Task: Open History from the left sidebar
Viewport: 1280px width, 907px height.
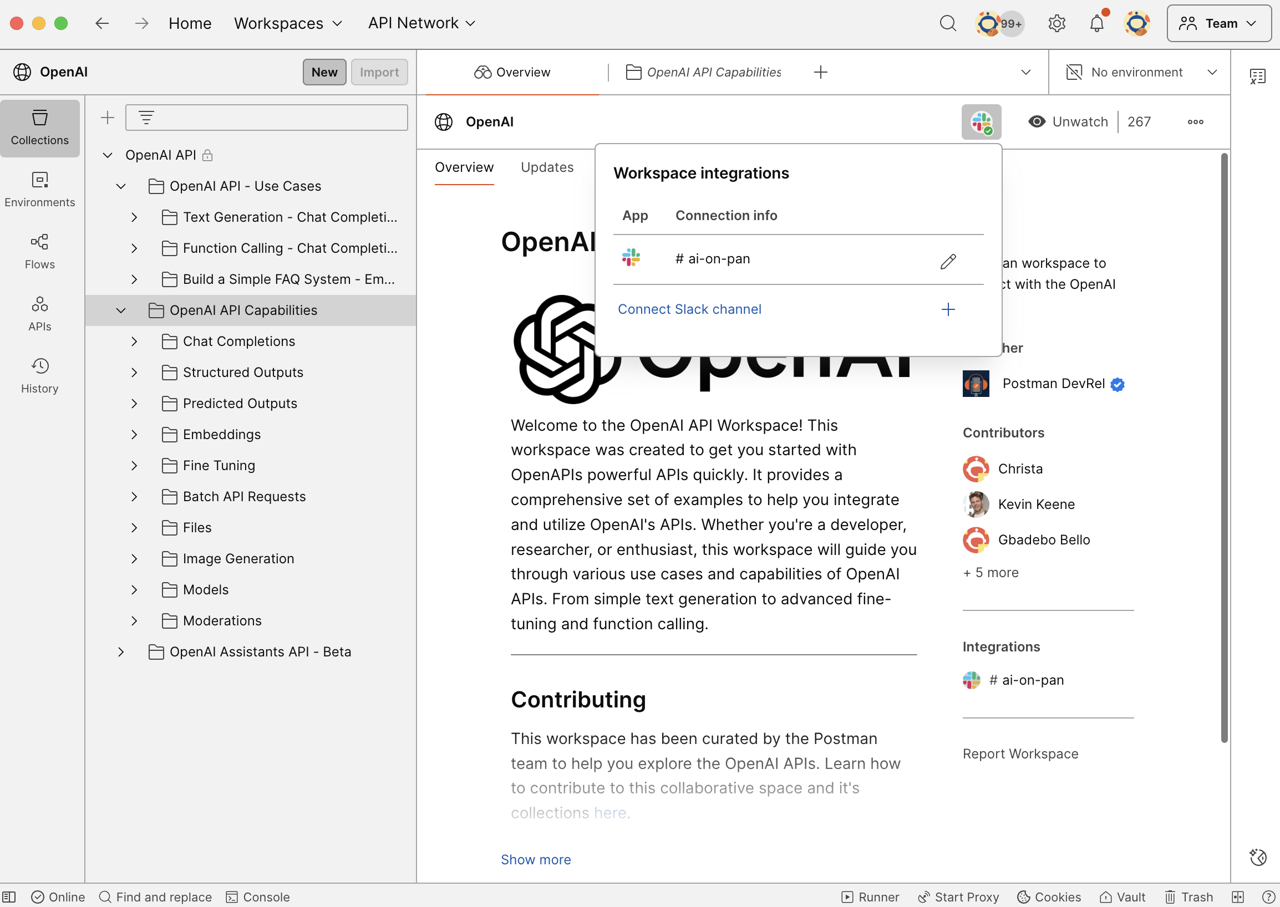Action: click(x=39, y=375)
